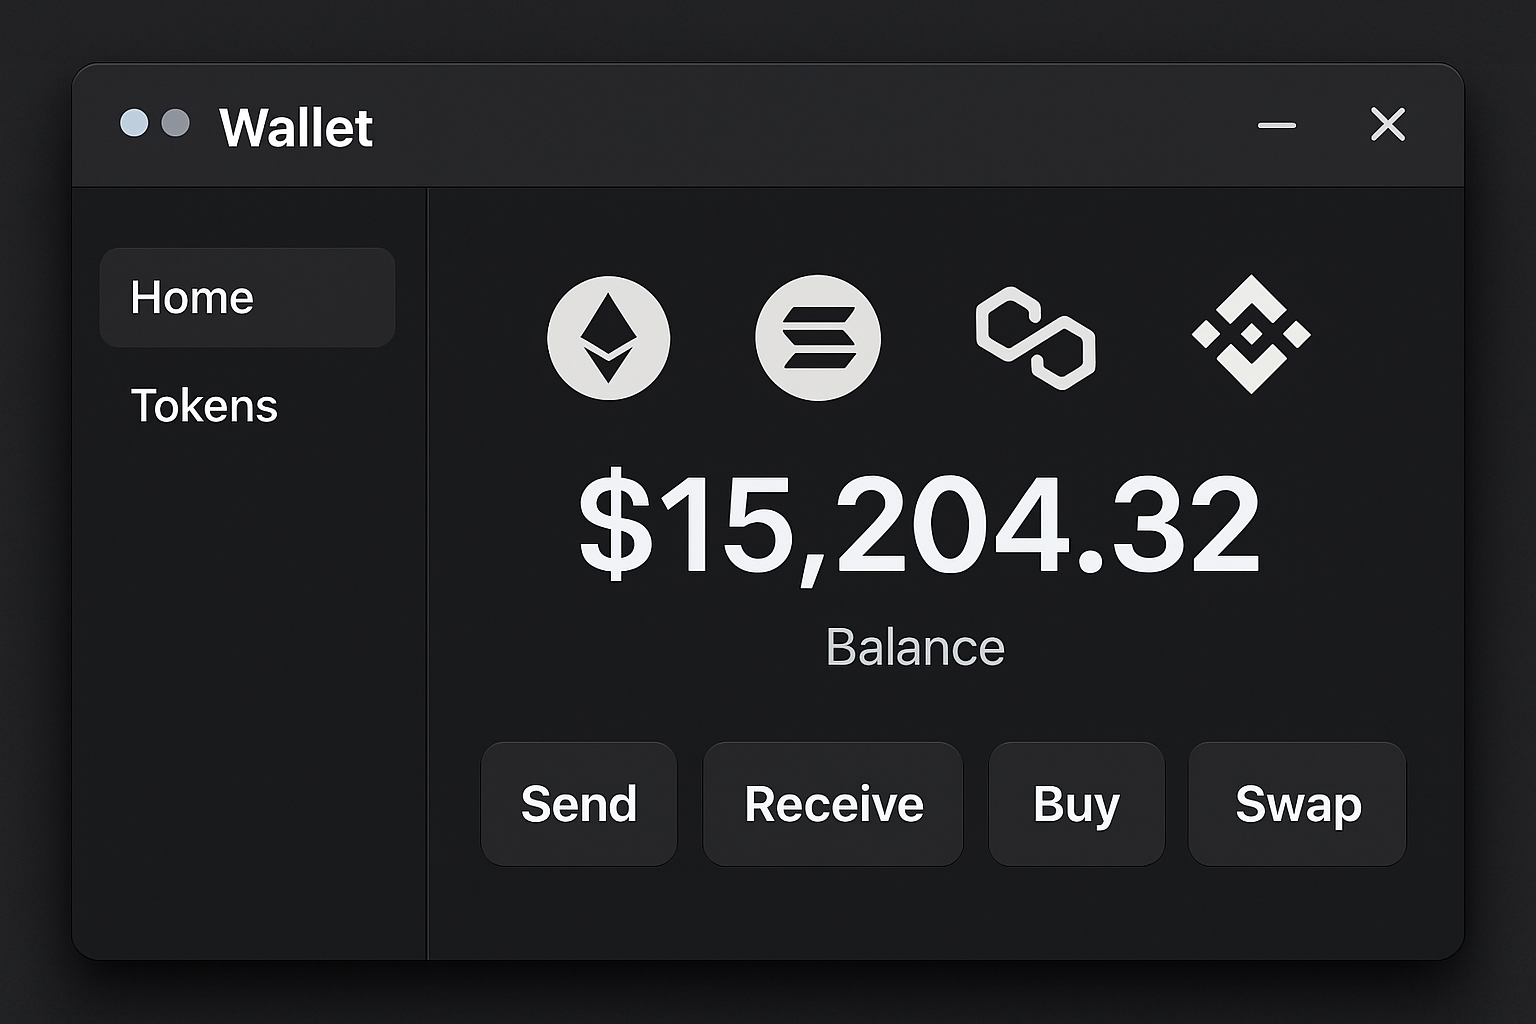
Task: Click Buy to purchase crypto
Action: coord(1076,803)
